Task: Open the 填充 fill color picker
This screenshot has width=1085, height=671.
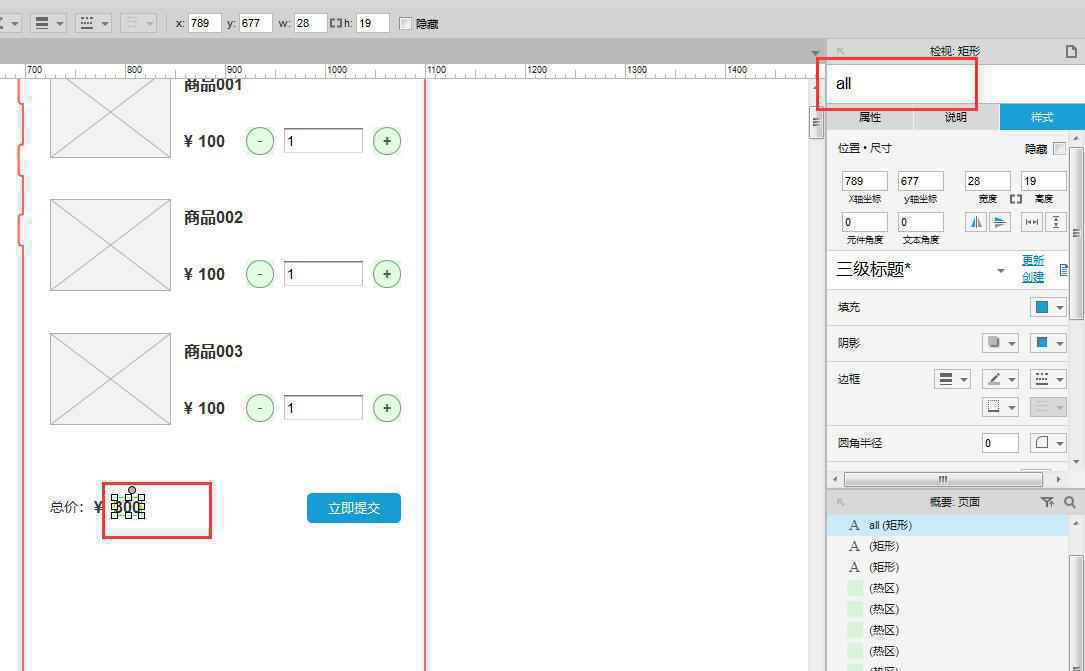Action: pyautogui.click(x=1048, y=307)
